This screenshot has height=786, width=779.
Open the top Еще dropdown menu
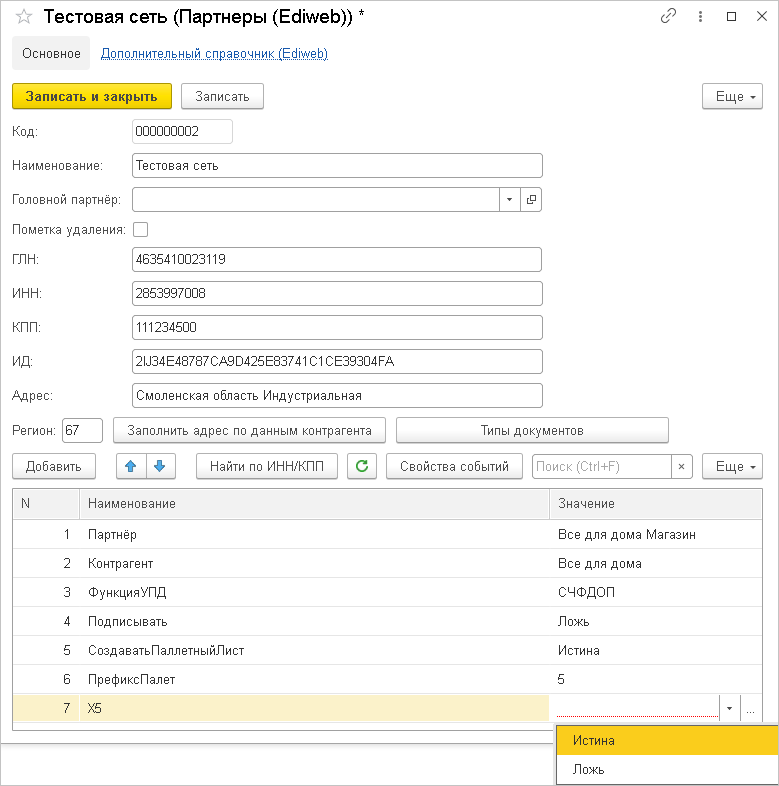pyautogui.click(x=733, y=96)
